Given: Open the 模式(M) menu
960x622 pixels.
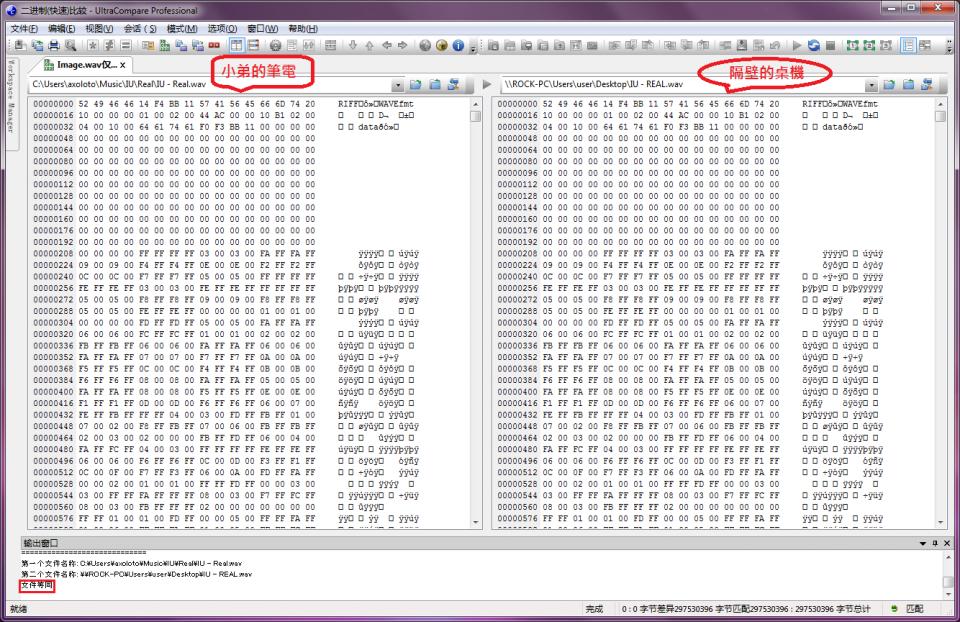Looking at the screenshot, I should 181,29.
